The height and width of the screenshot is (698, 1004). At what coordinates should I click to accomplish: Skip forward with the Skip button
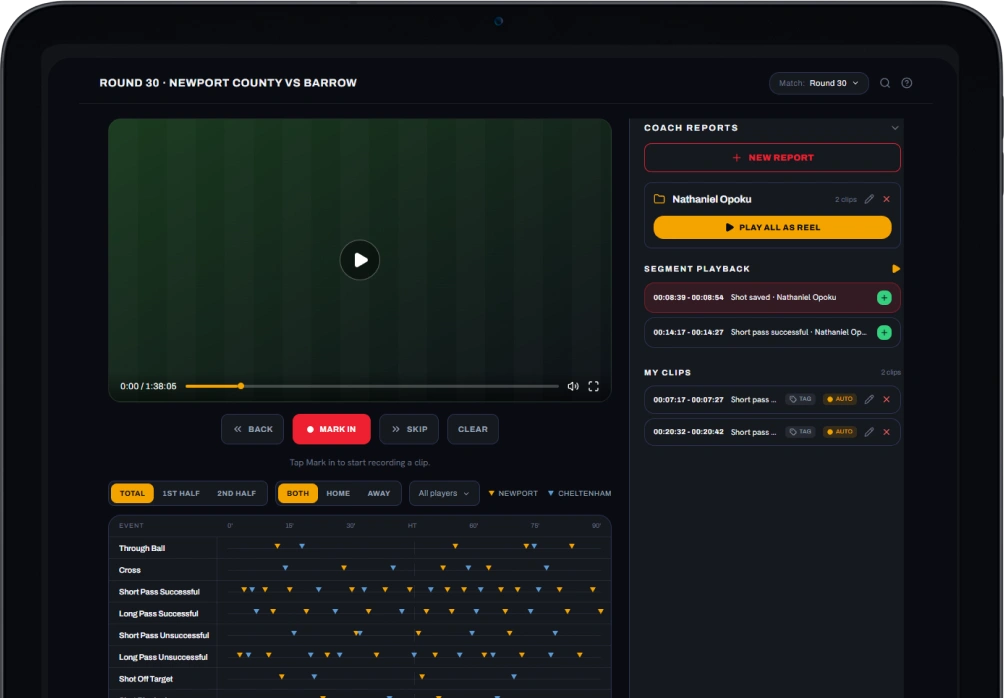[409, 429]
